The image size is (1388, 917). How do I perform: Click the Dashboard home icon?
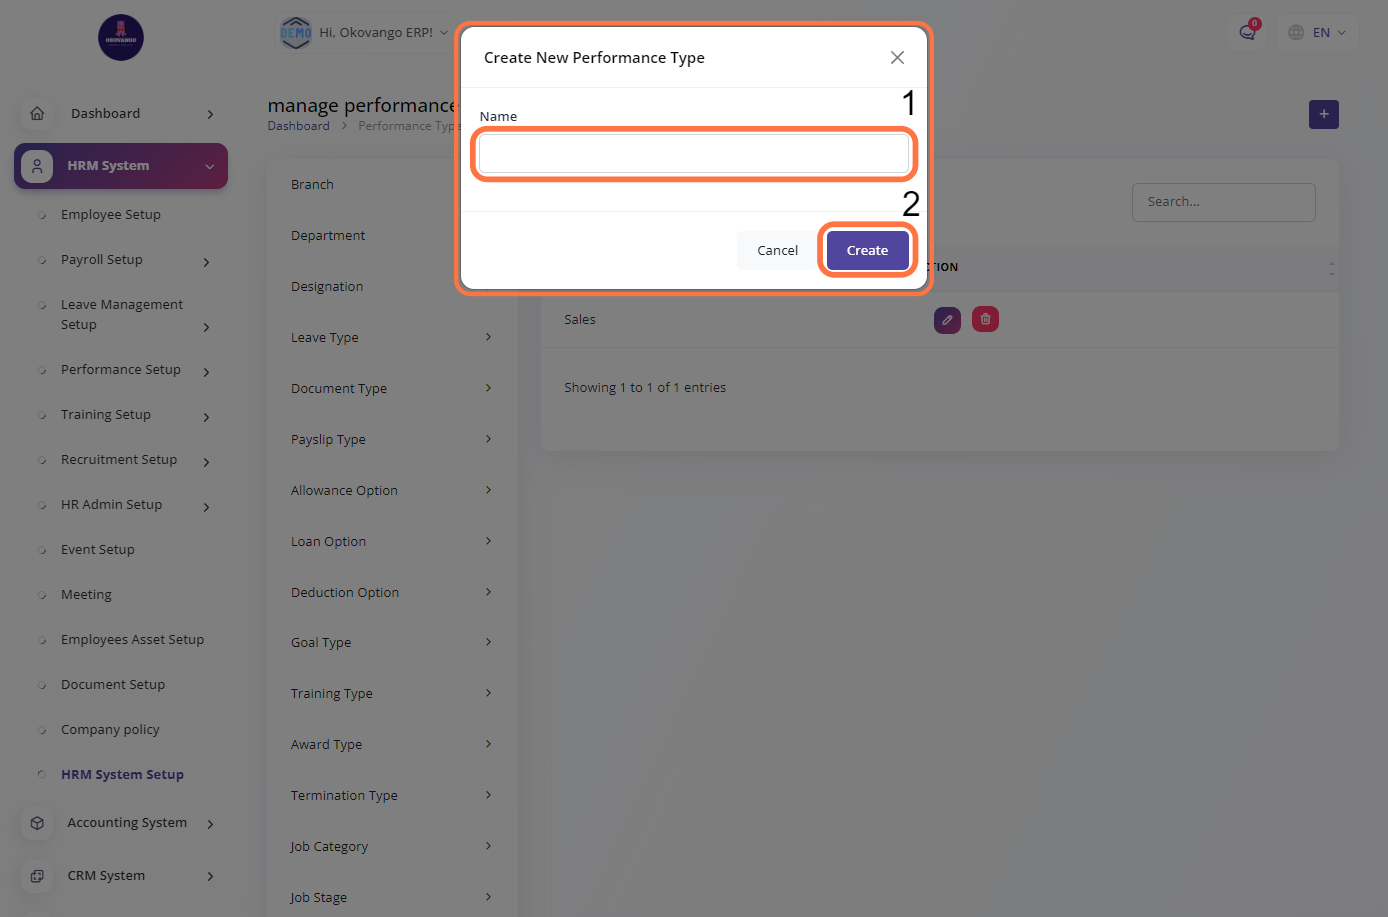(x=37, y=114)
